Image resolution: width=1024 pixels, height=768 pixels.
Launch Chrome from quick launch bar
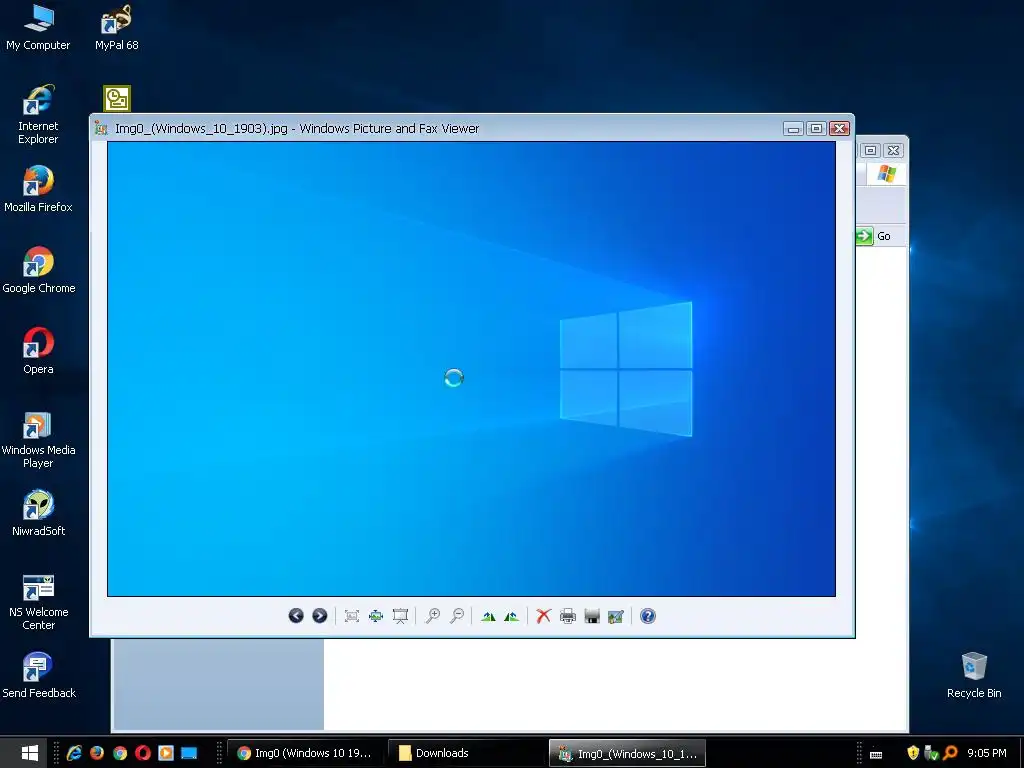pyautogui.click(x=120, y=753)
